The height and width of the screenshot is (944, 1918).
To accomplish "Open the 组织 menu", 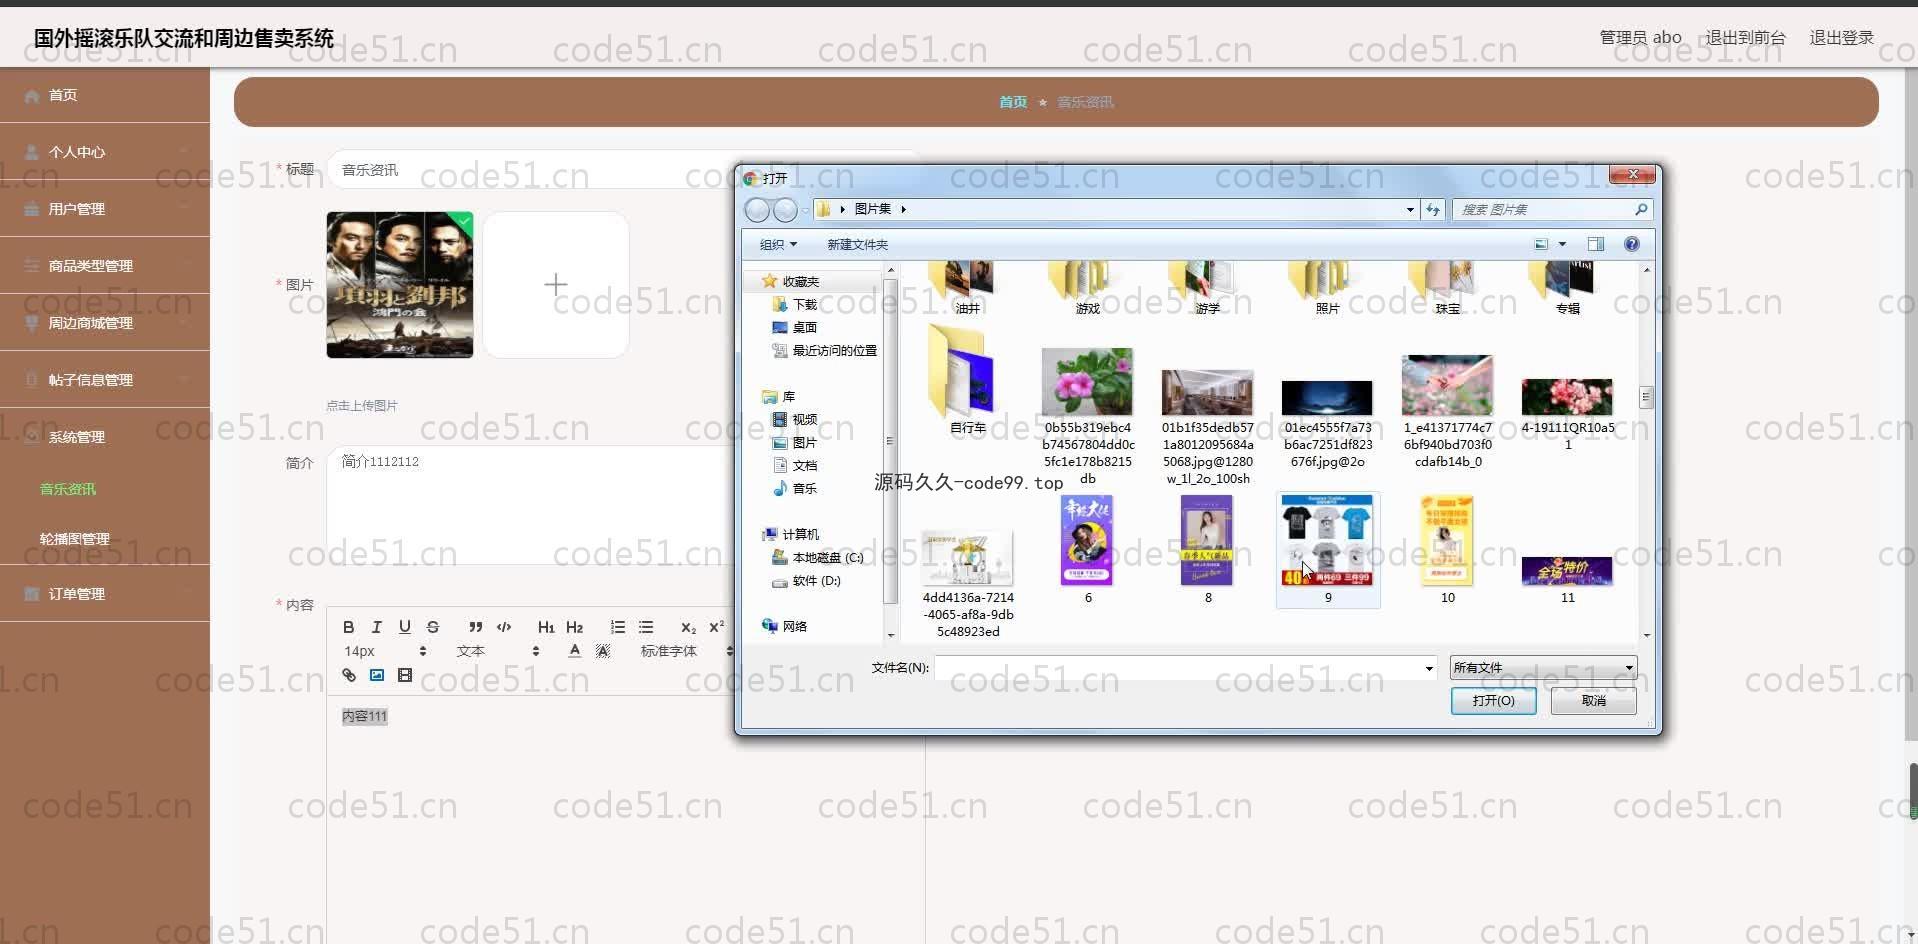I will tap(778, 244).
